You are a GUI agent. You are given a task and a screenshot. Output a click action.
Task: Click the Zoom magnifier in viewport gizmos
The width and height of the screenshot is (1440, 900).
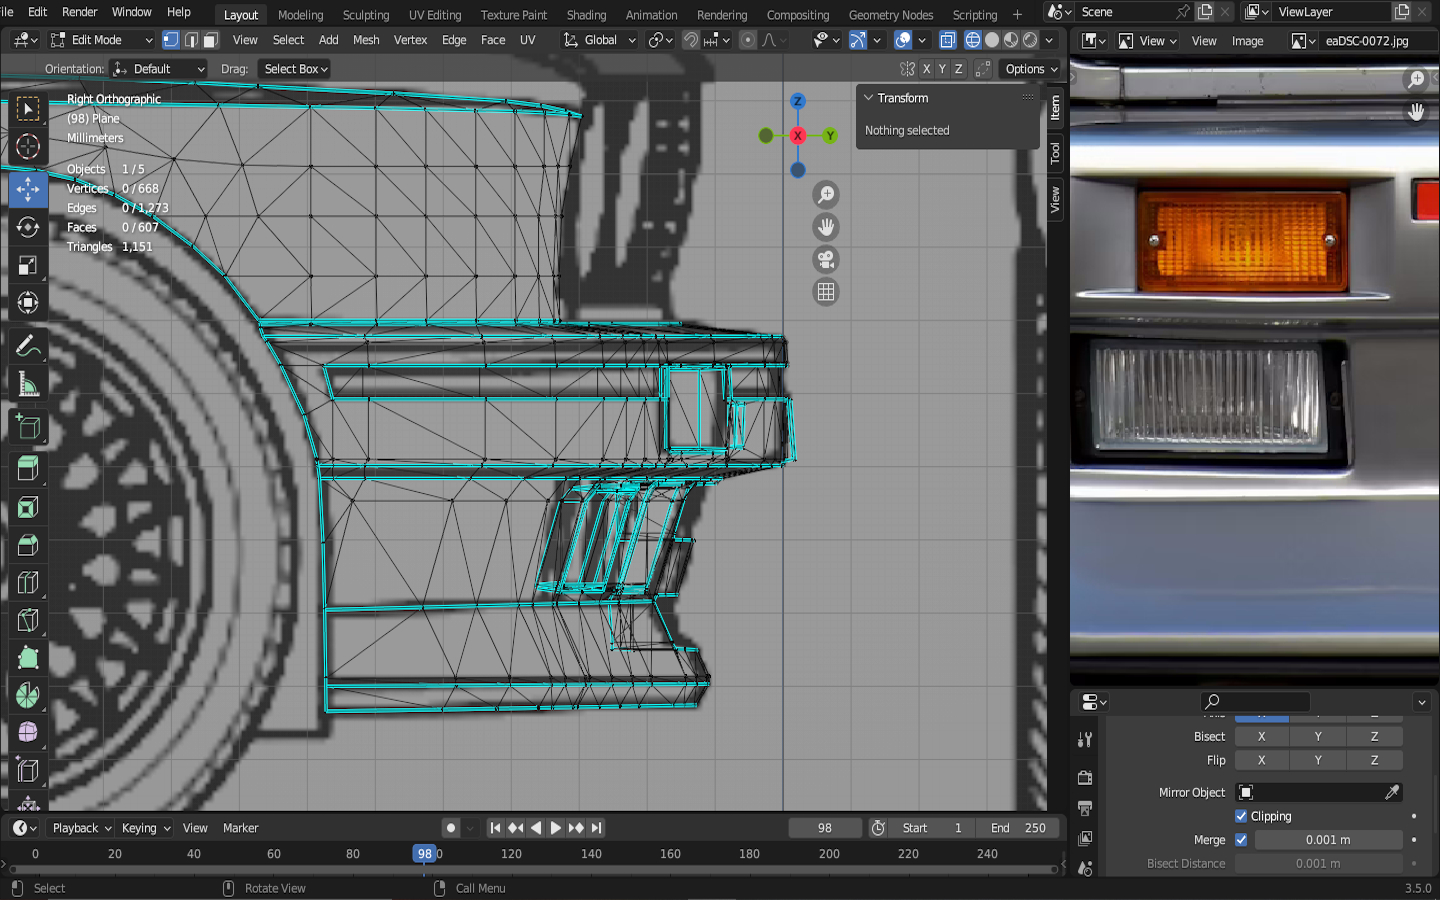(826, 195)
